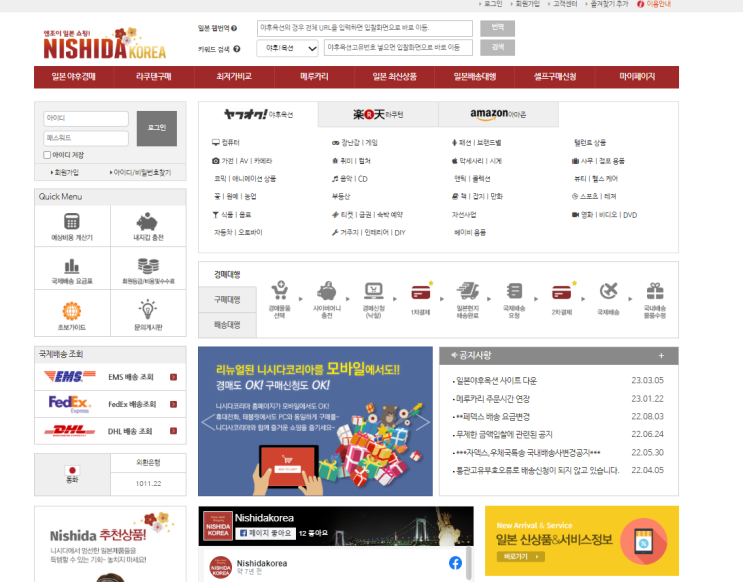Click the 바로가기 button on yellow banner
The height and width of the screenshot is (582, 743).
click(x=521, y=556)
